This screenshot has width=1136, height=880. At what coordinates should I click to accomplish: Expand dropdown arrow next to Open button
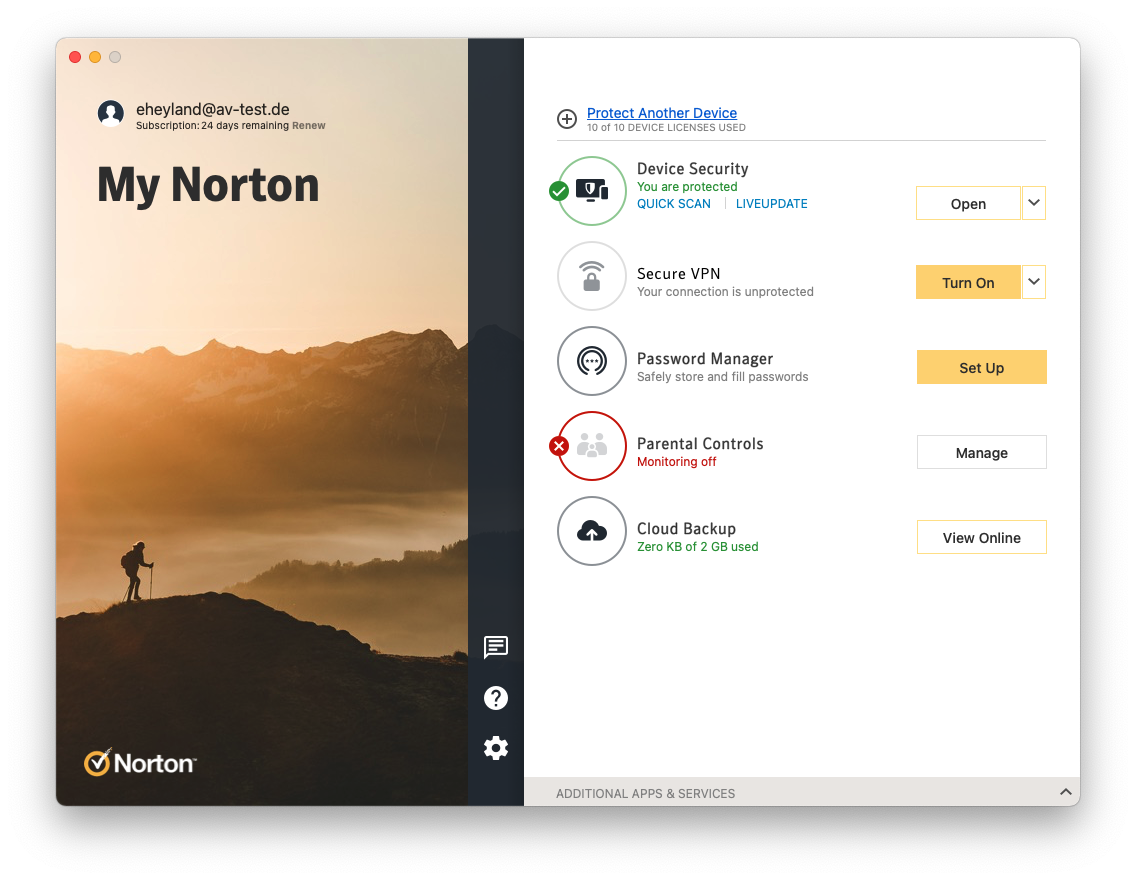pos(1034,203)
